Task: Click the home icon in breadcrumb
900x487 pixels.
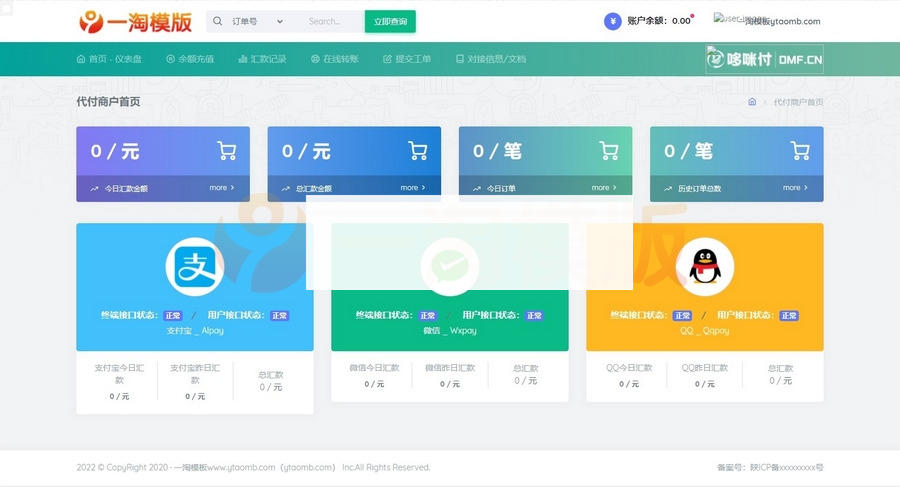Action: [752, 102]
